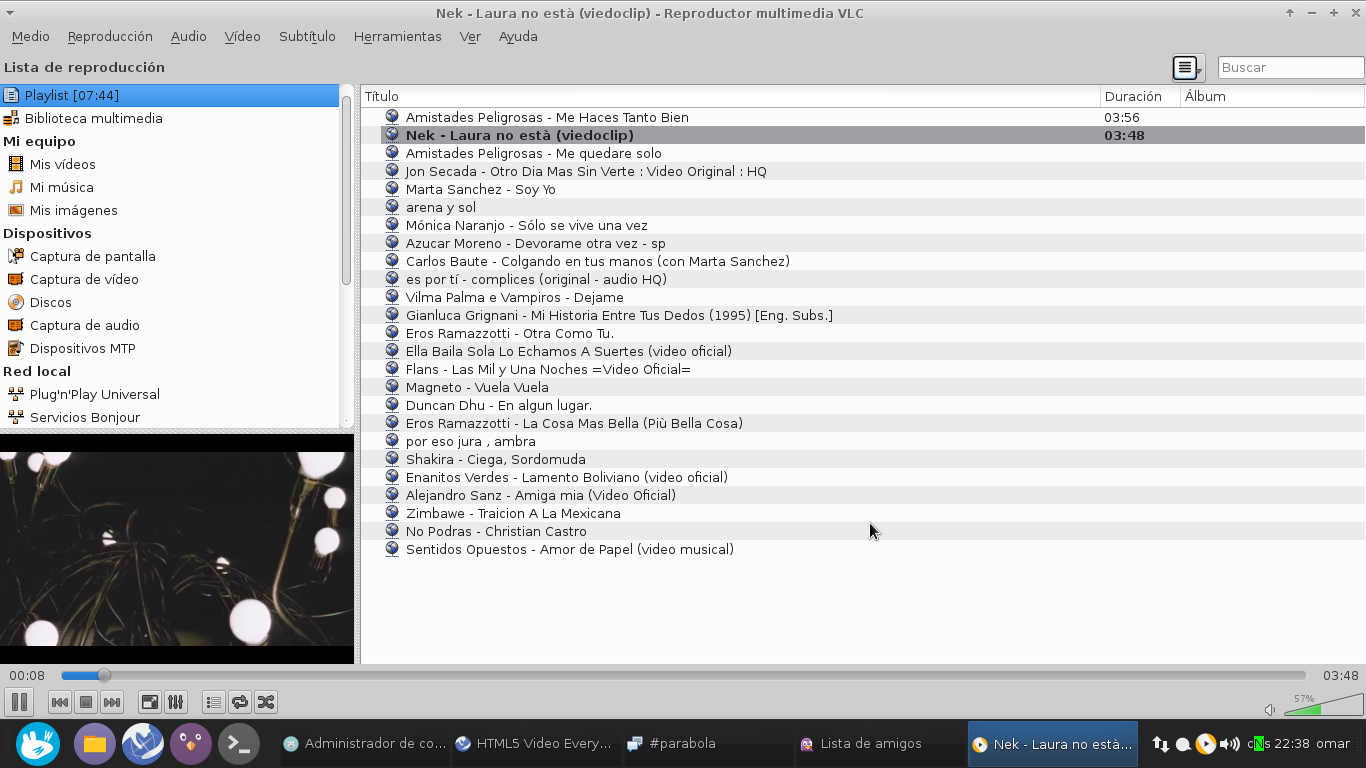Screen dimensions: 1366x768
Task: Sort playlist by Álbum column header
Action: pos(1272,97)
